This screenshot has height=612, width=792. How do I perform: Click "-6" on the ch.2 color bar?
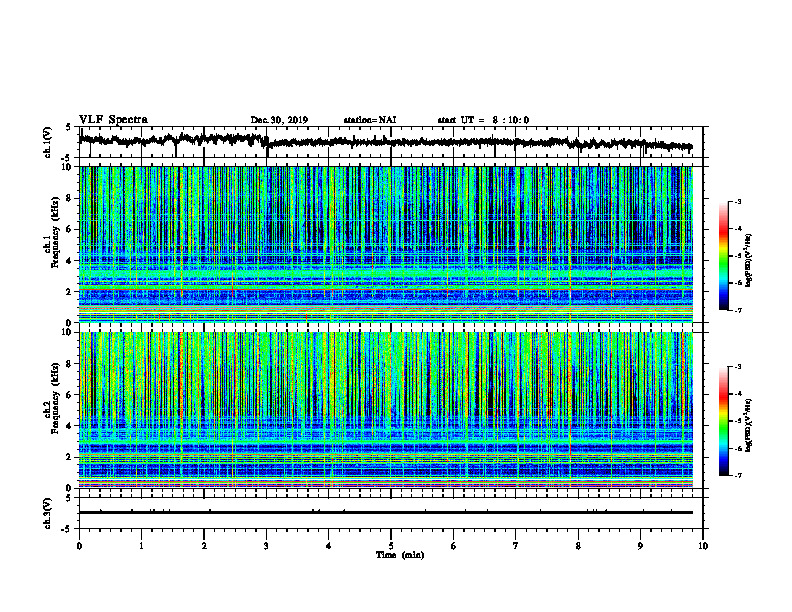click(737, 448)
